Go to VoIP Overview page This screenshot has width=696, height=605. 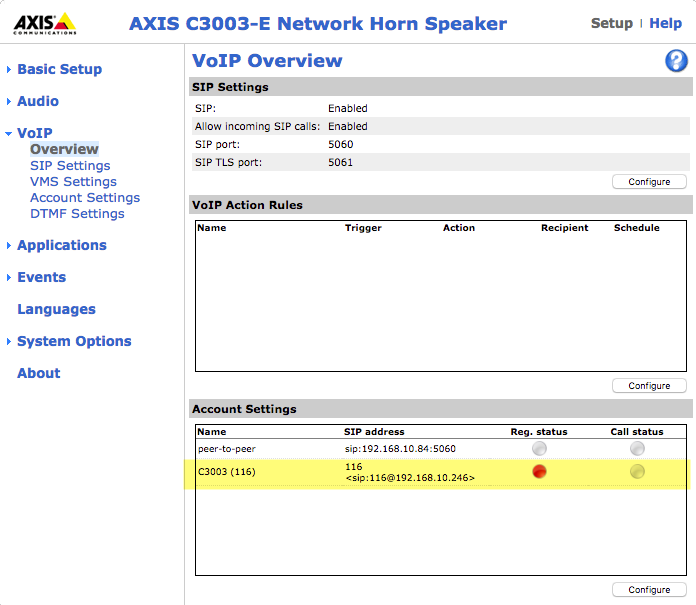coord(64,149)
